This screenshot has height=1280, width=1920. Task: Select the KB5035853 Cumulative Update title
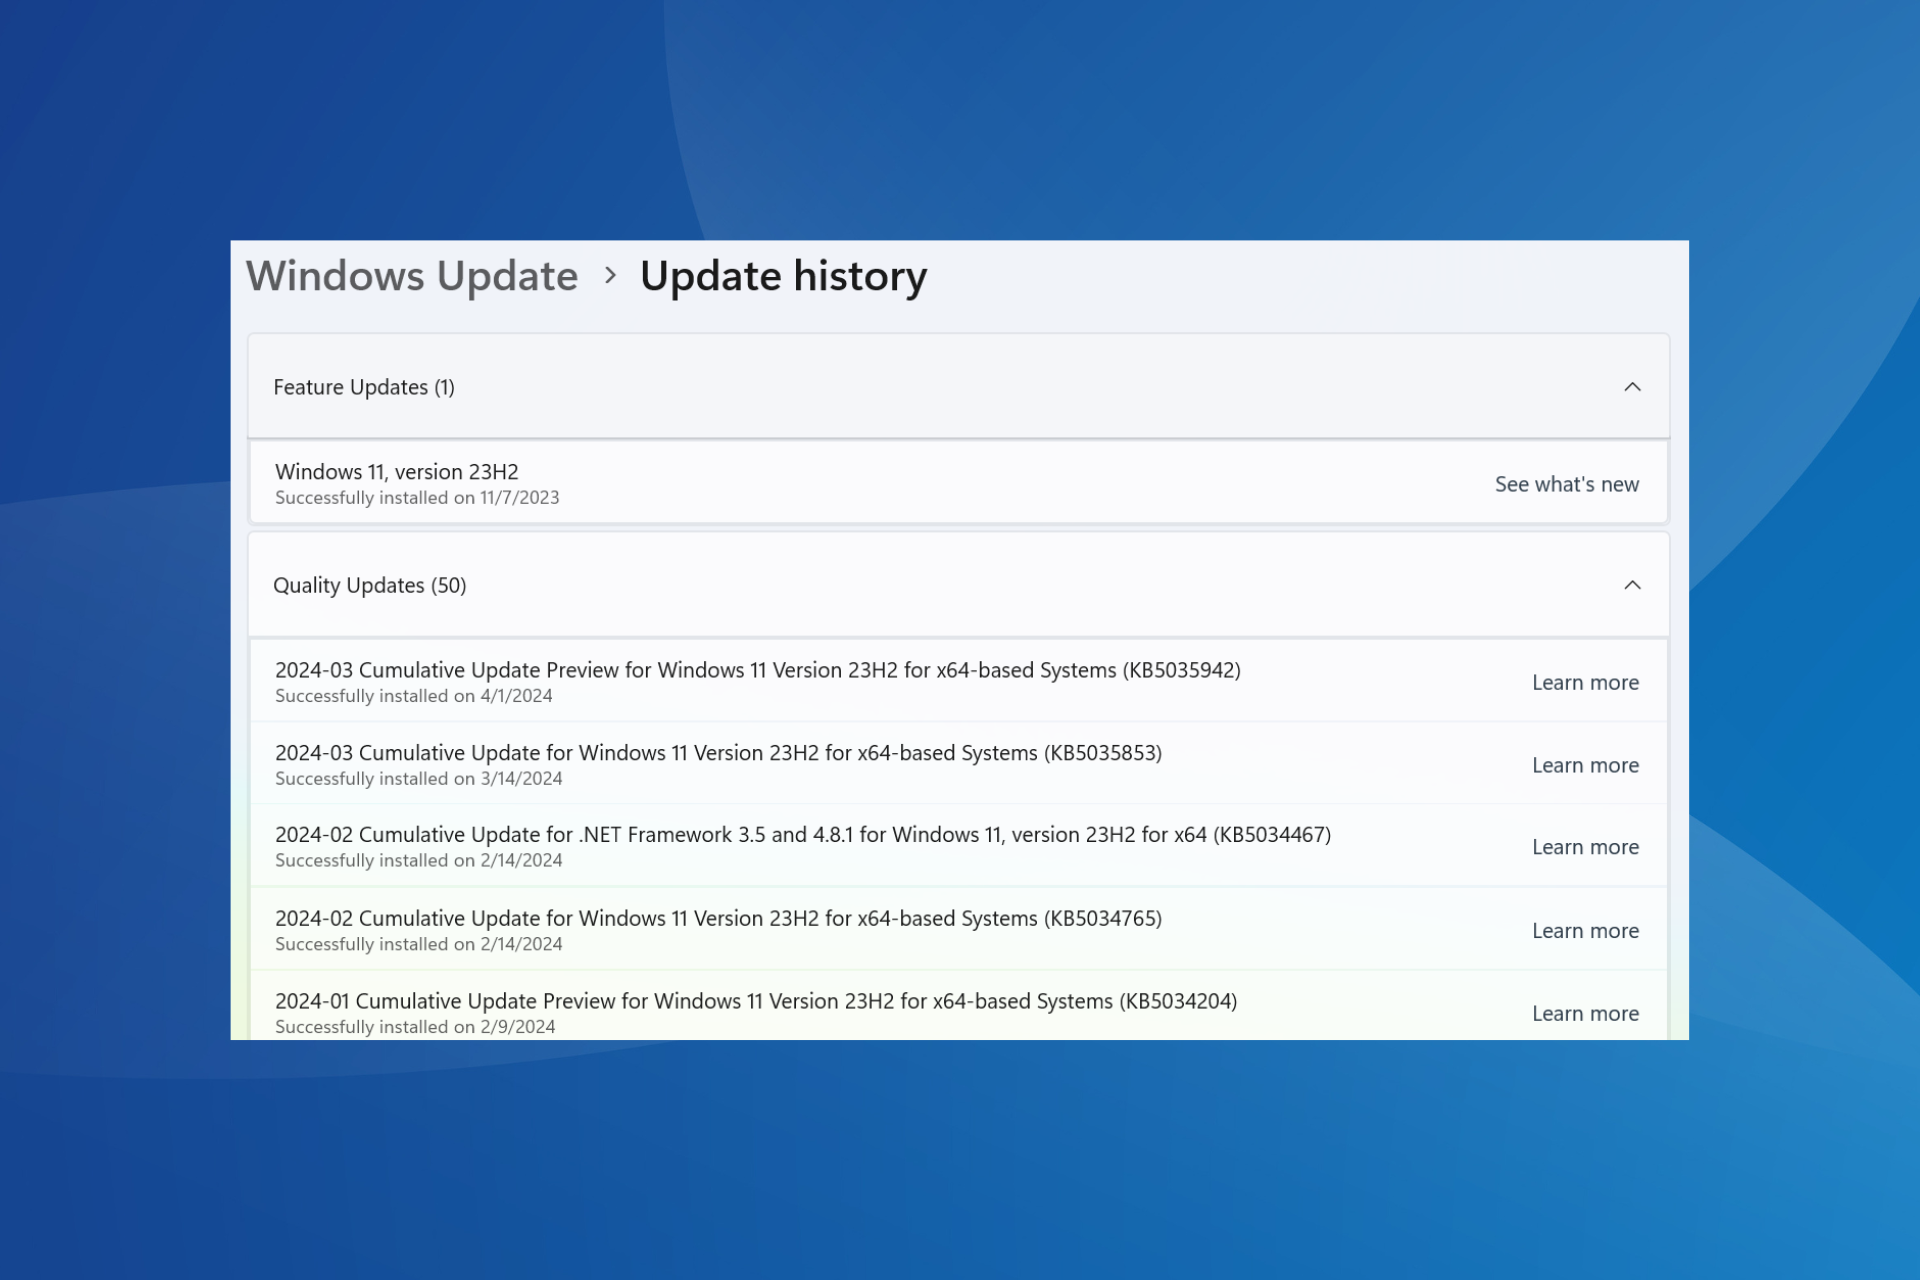719,753
